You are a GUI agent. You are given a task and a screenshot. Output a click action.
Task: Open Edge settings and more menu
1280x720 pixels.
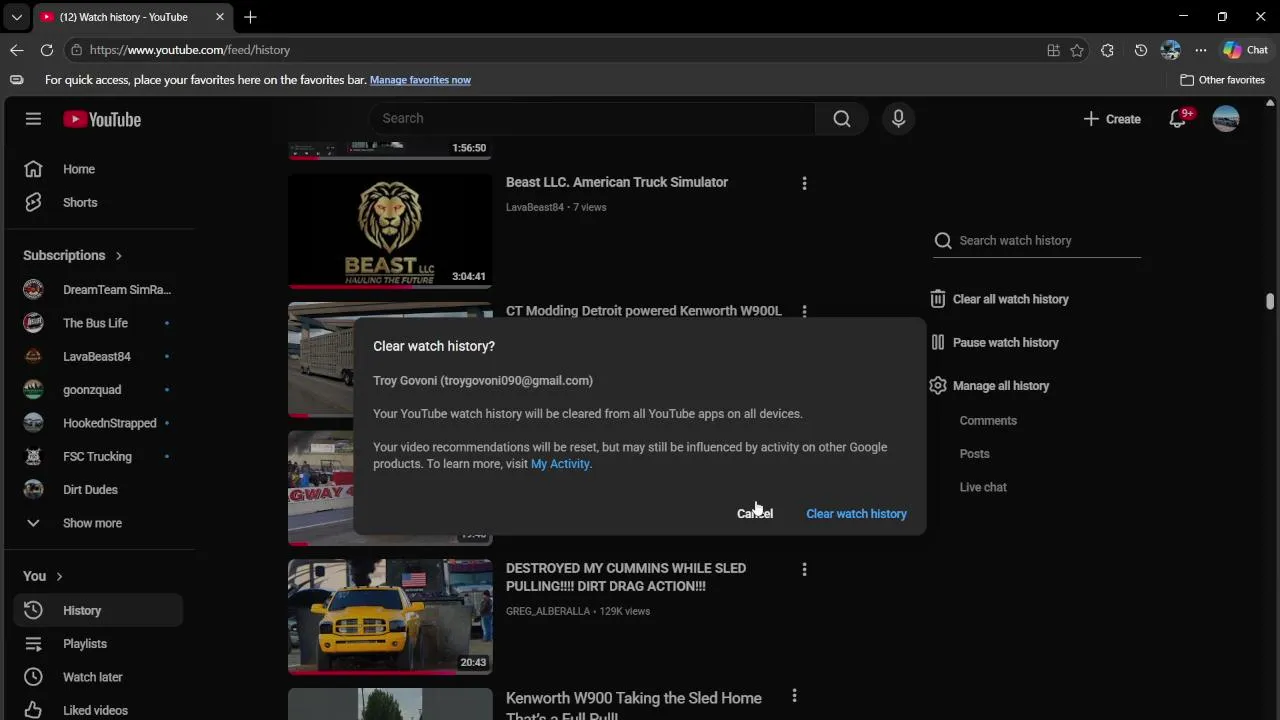point(1201,50)
